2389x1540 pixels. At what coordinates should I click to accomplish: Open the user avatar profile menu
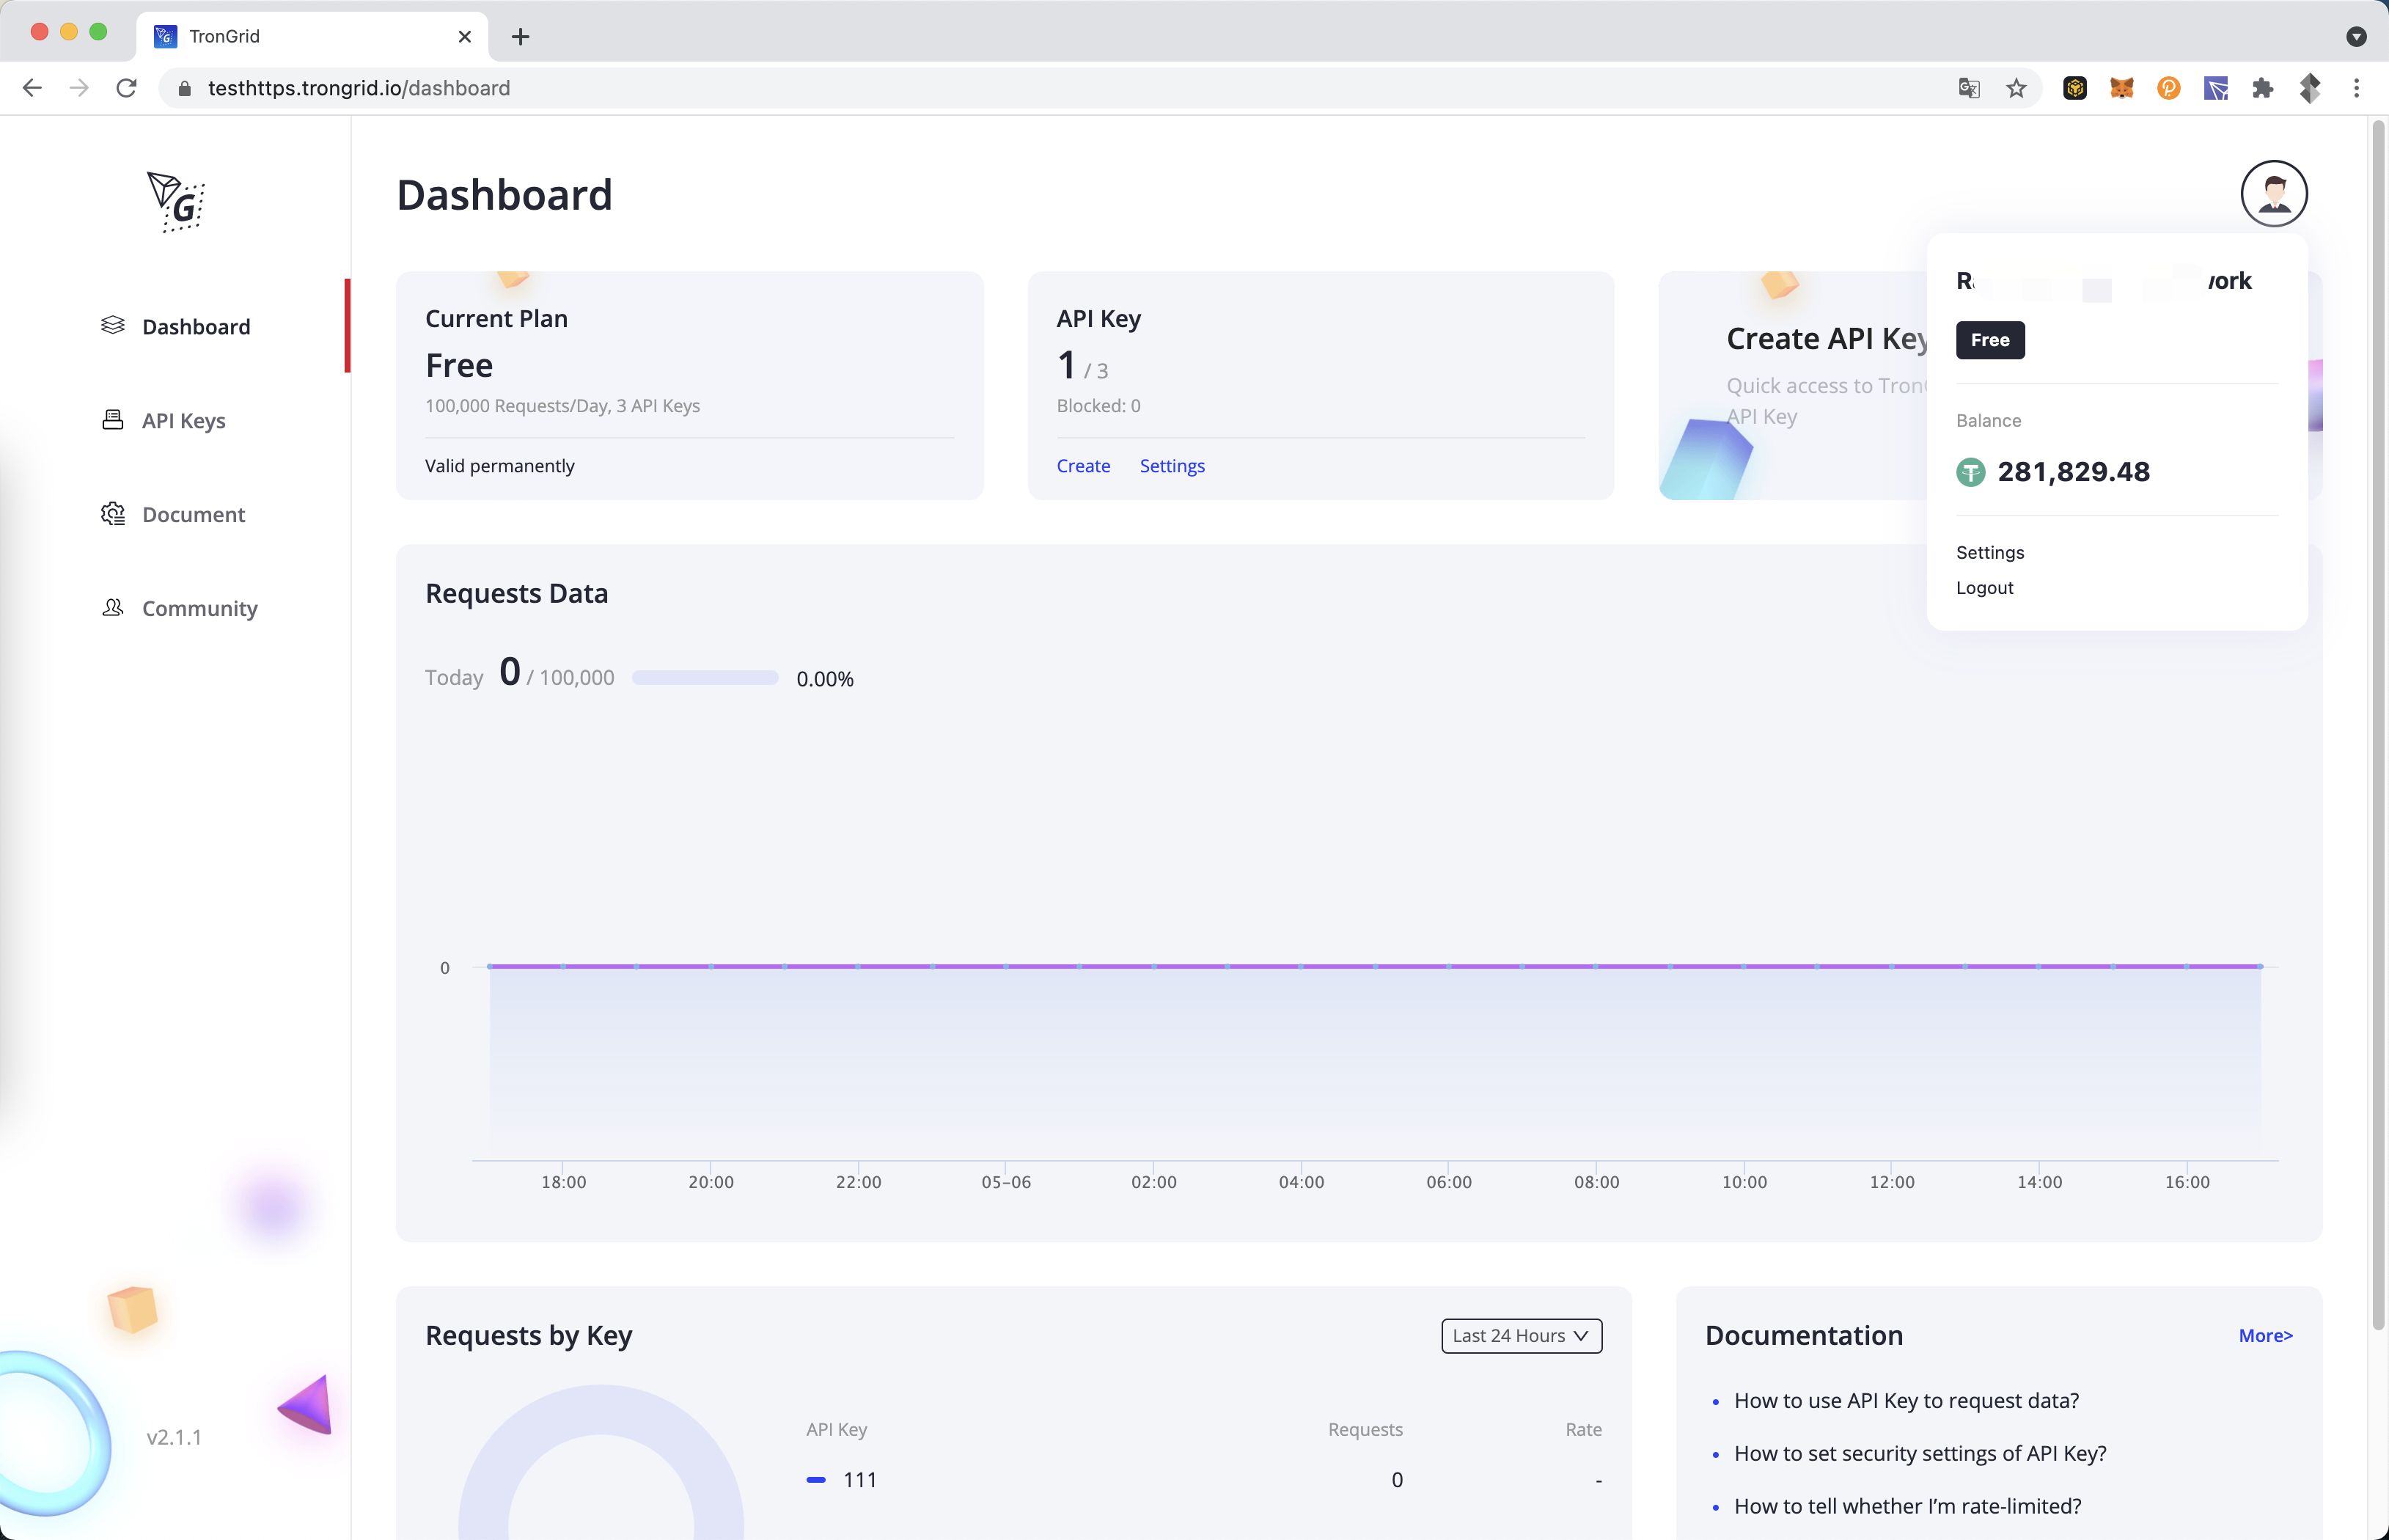click(x=2273, y=194)
